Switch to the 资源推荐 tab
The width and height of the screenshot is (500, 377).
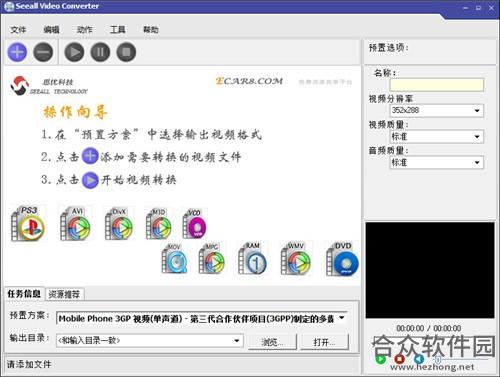[64, 294]
